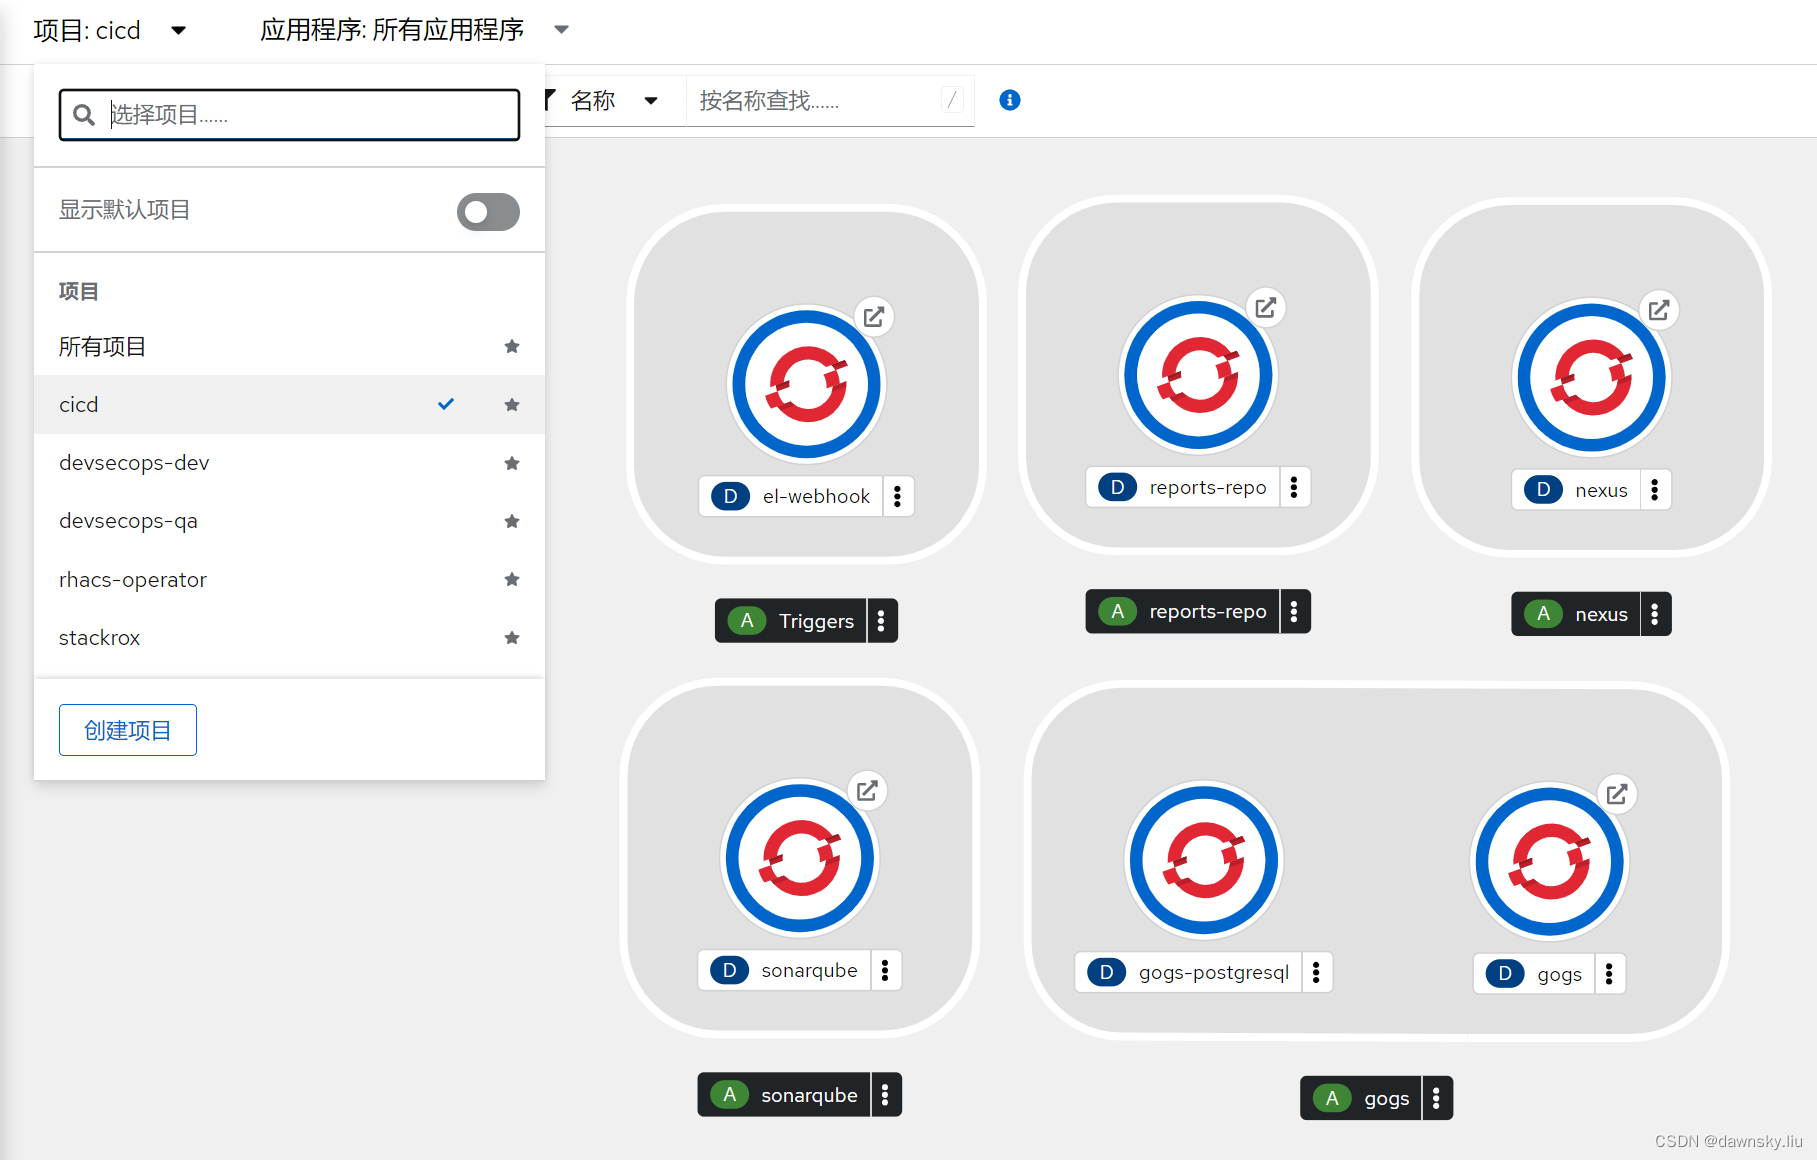Open kebab menu for gogs application
Image resolution: width=1817 pixels, height=1160 pixels.
[x=1436, y=1098]
